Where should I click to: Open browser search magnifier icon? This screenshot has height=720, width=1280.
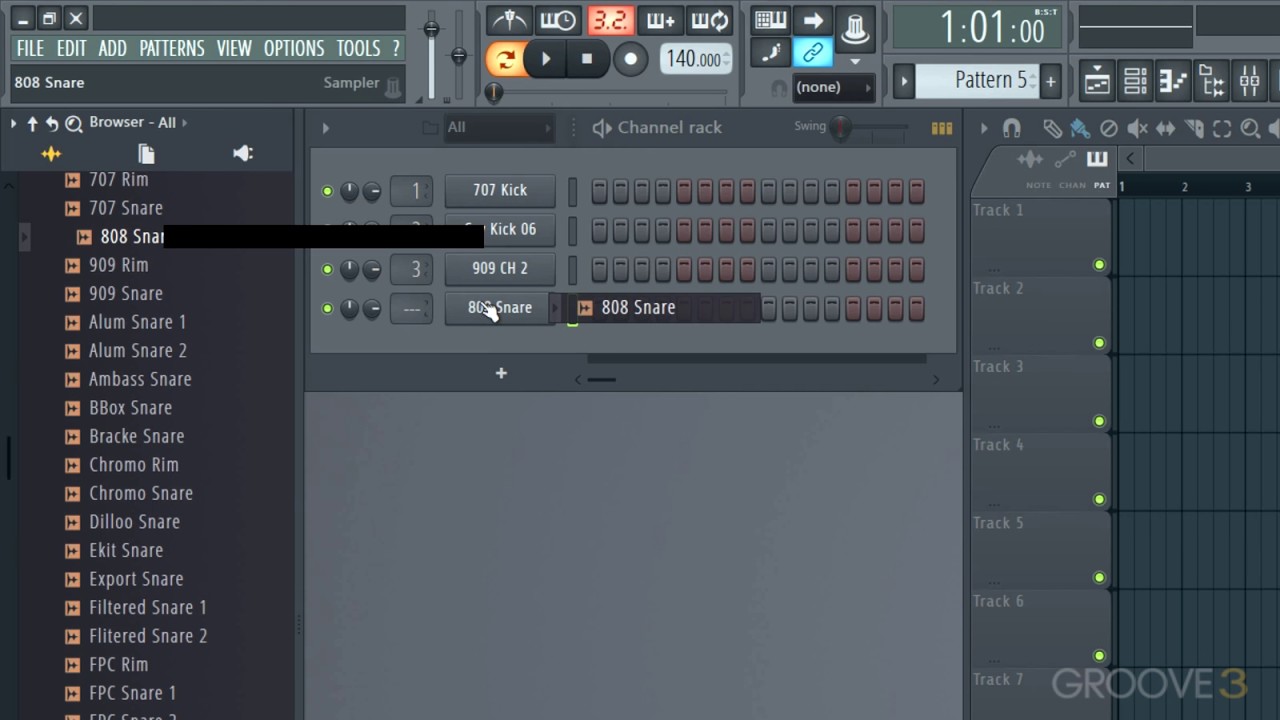pos(74,123)
